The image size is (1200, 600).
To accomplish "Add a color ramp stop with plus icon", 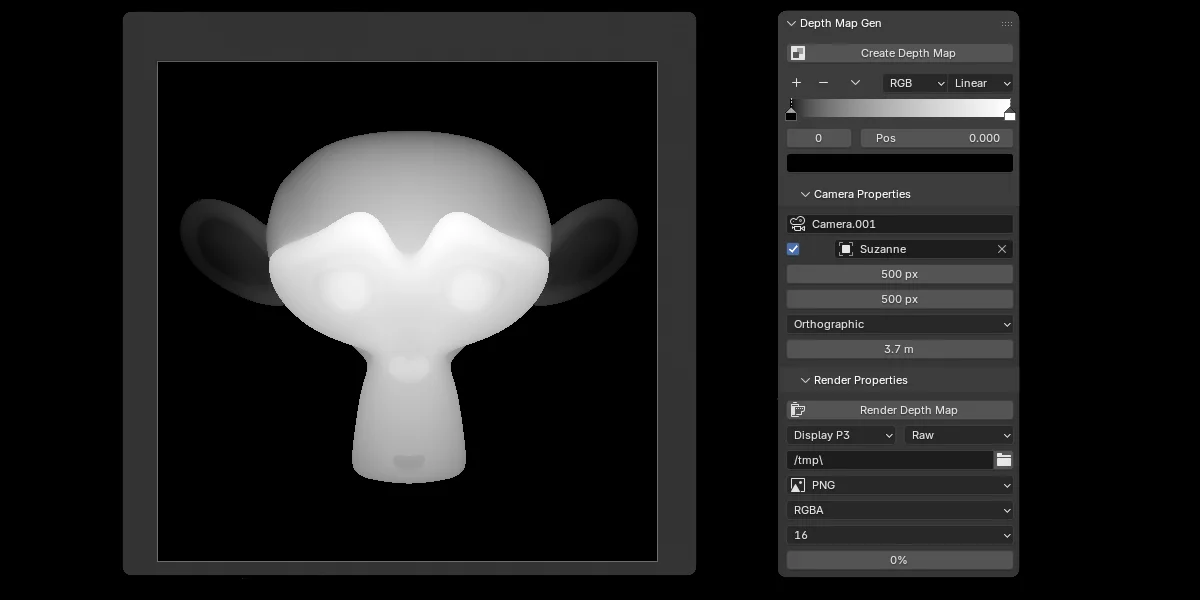I will coord(795,82).
